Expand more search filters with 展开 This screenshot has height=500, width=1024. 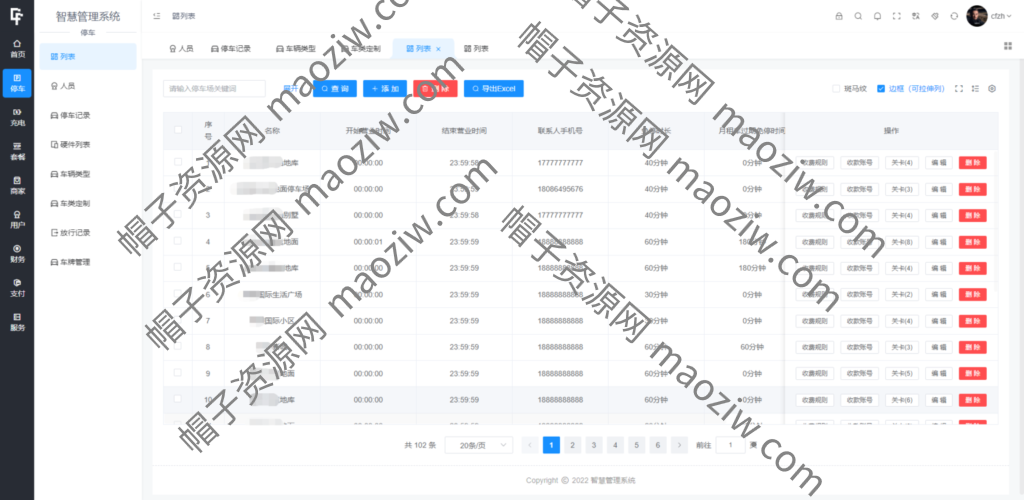[290, 89]
